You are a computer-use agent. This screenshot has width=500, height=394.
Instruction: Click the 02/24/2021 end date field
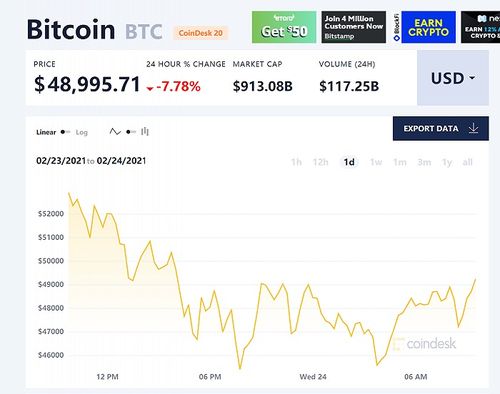[x=121, y=161]
